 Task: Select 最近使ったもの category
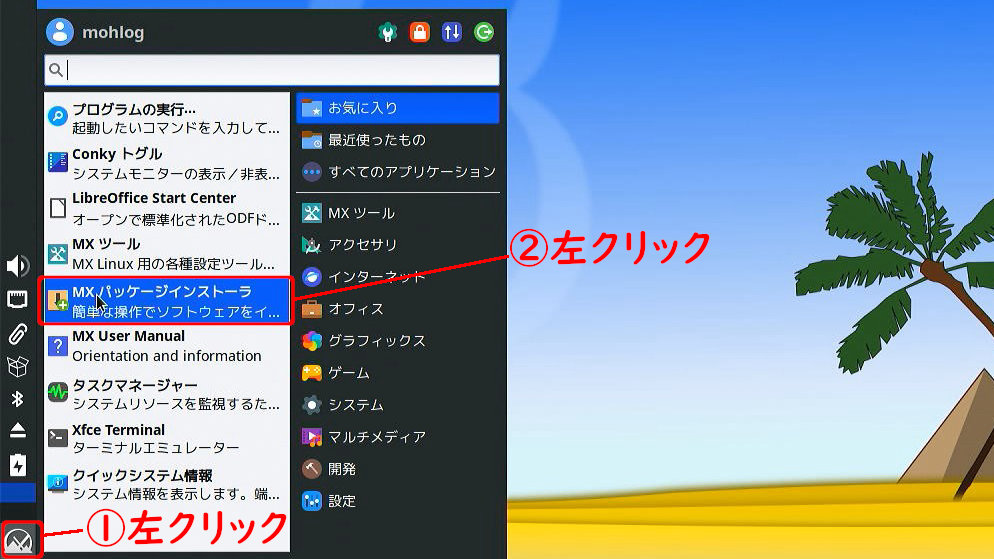398,139
